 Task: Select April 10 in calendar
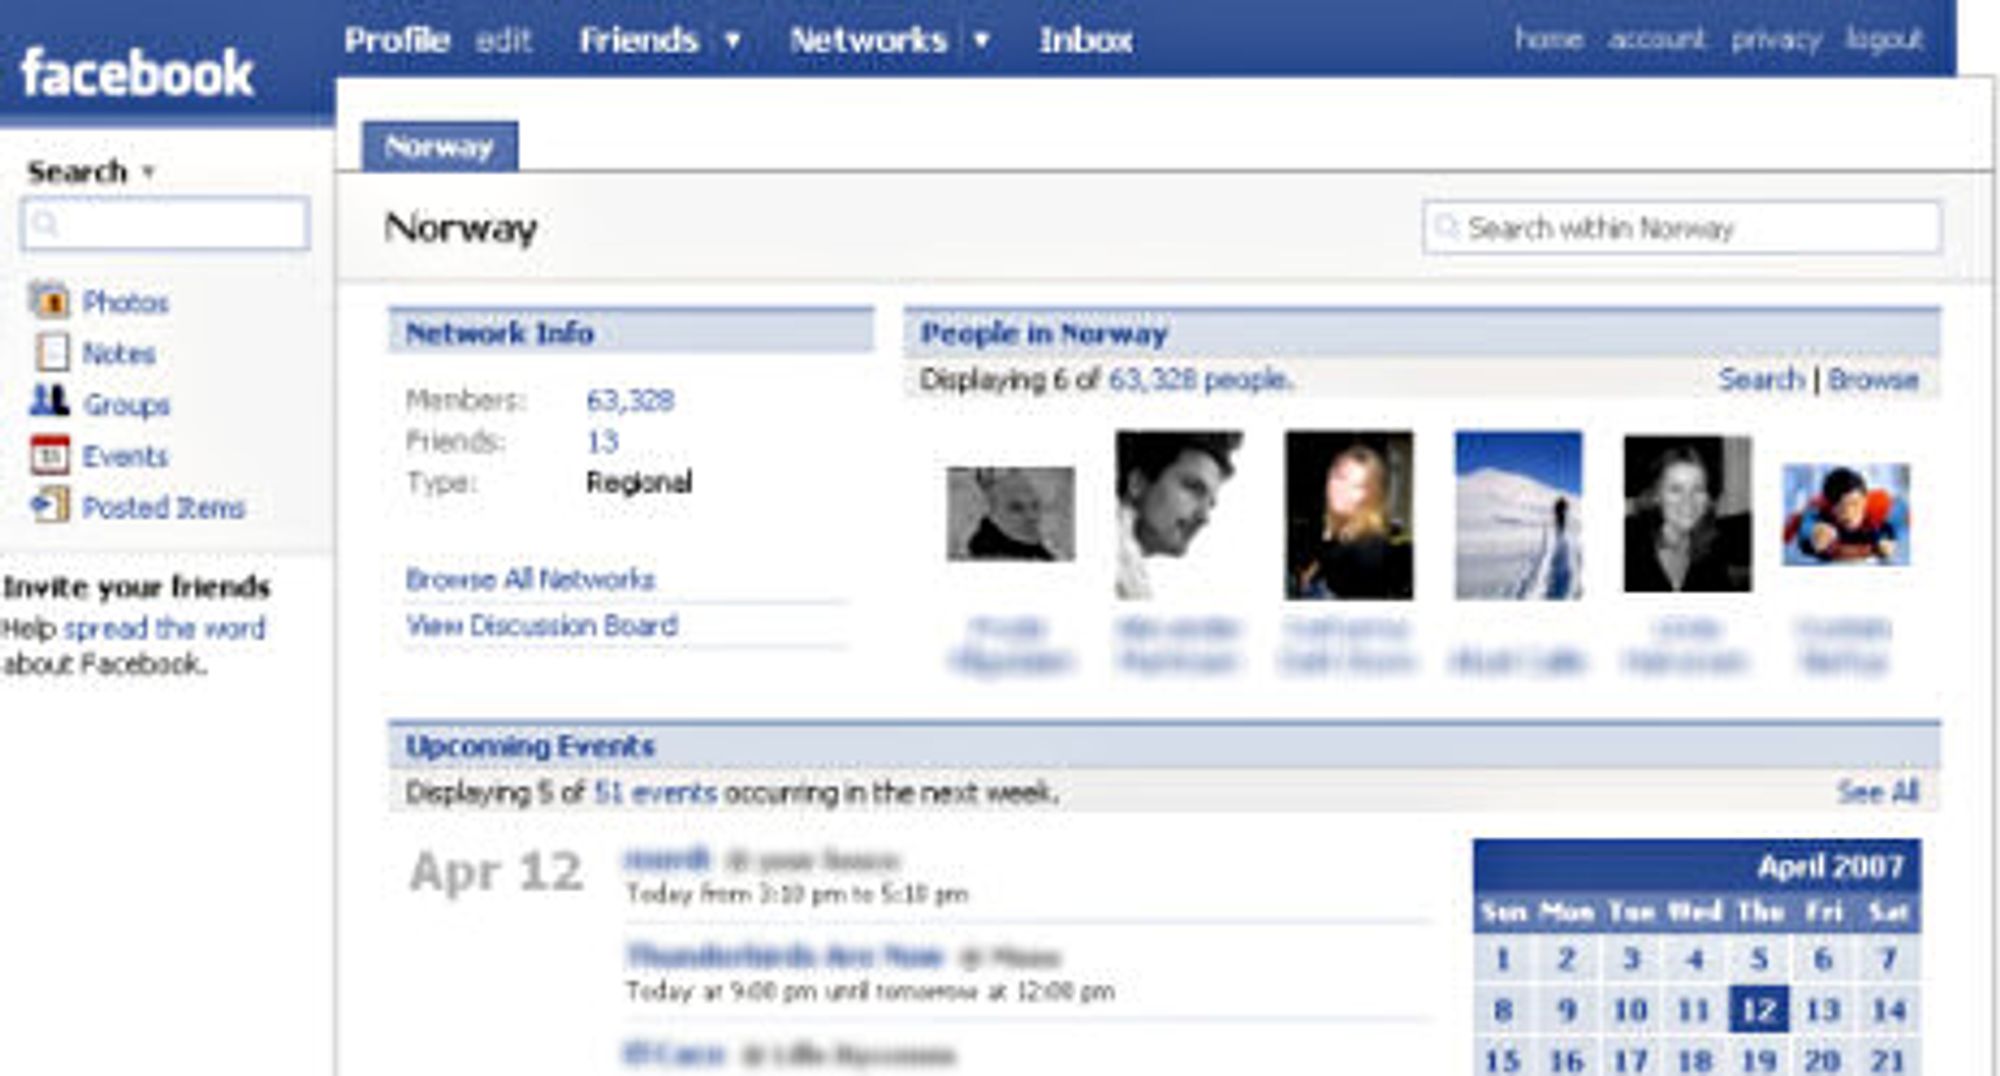[1630, 1010]
